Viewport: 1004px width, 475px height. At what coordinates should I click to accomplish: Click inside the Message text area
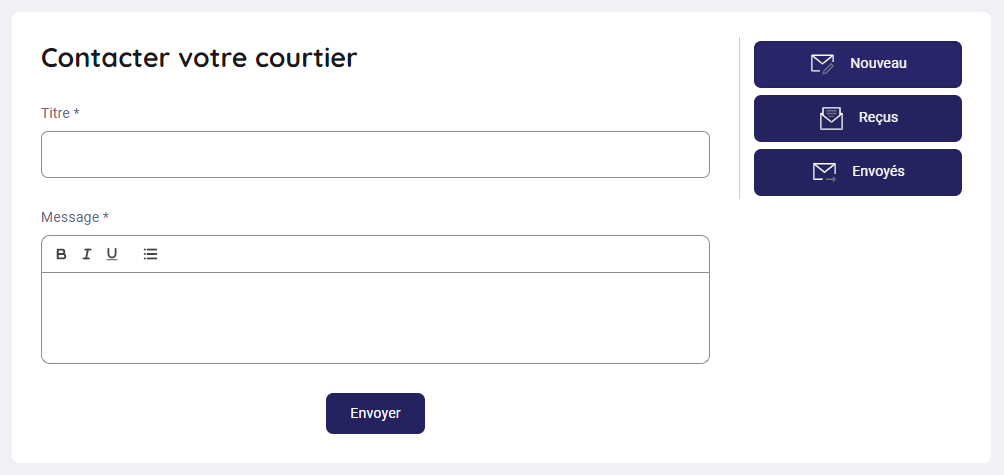(375, 317)
